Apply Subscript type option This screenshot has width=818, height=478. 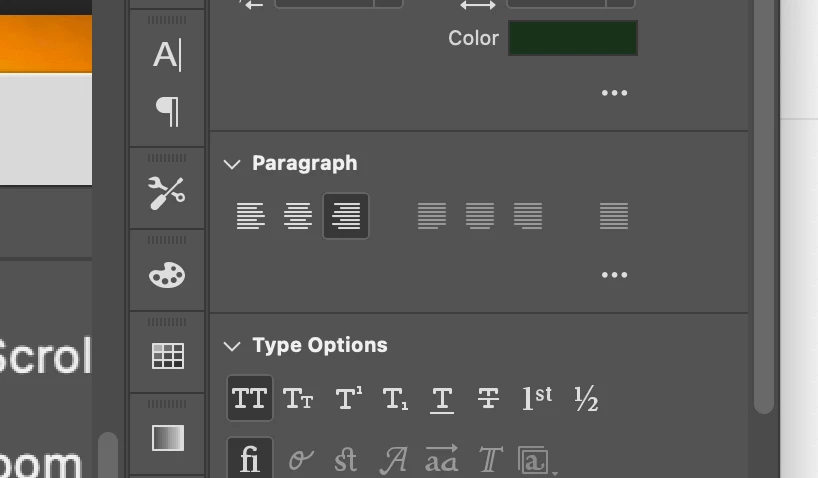coord(395,400)
